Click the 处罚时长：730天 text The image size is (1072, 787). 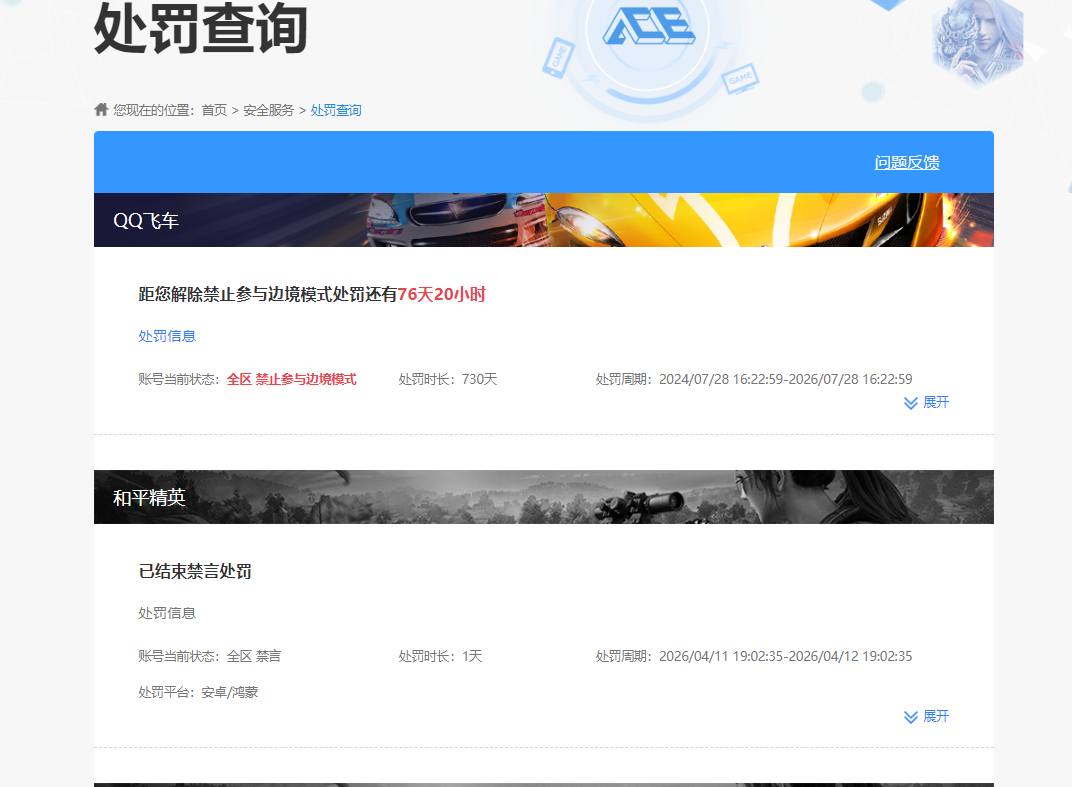click(448, 379)
